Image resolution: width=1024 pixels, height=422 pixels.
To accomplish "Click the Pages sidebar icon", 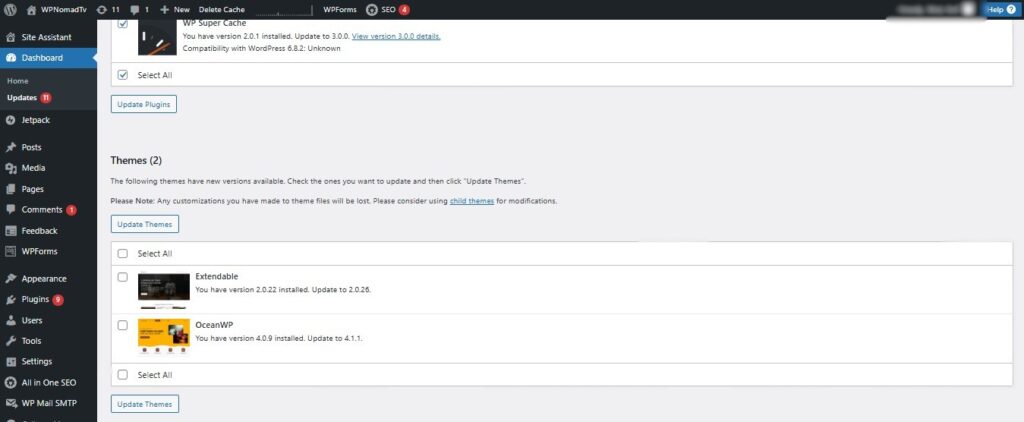I will click(10, 189).
